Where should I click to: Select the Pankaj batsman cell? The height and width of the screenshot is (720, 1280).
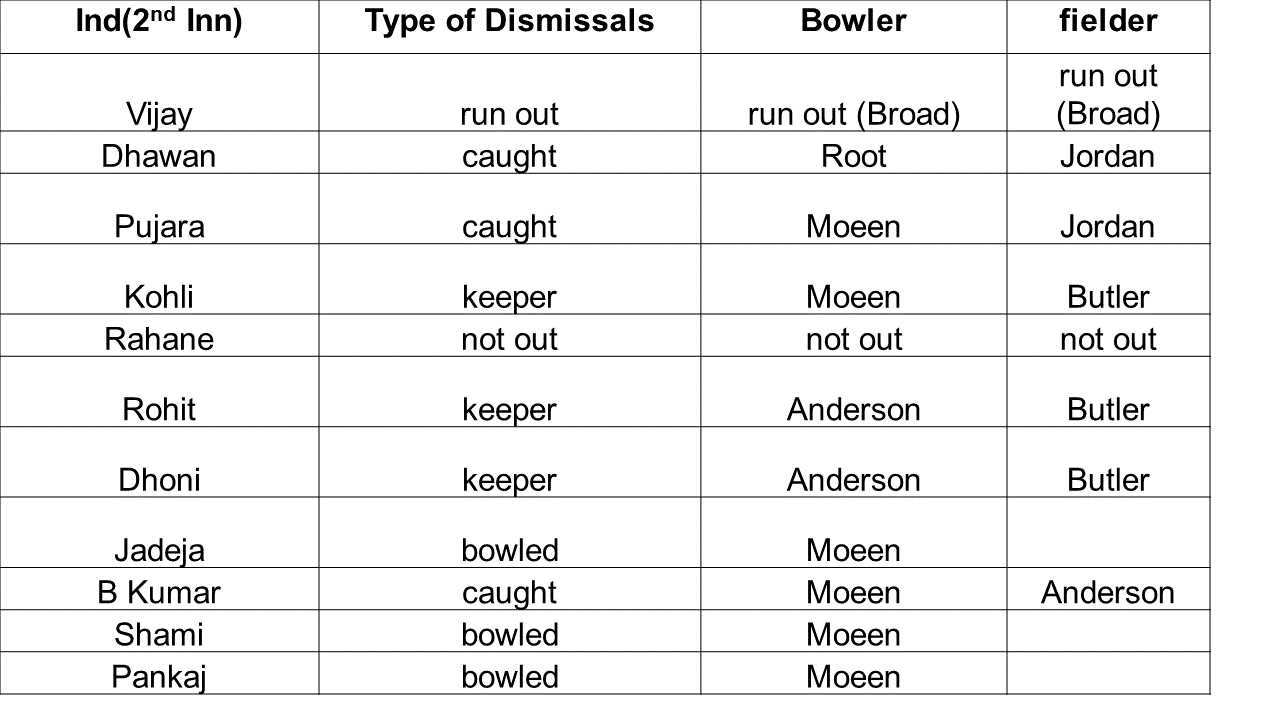tap(159, 676)
